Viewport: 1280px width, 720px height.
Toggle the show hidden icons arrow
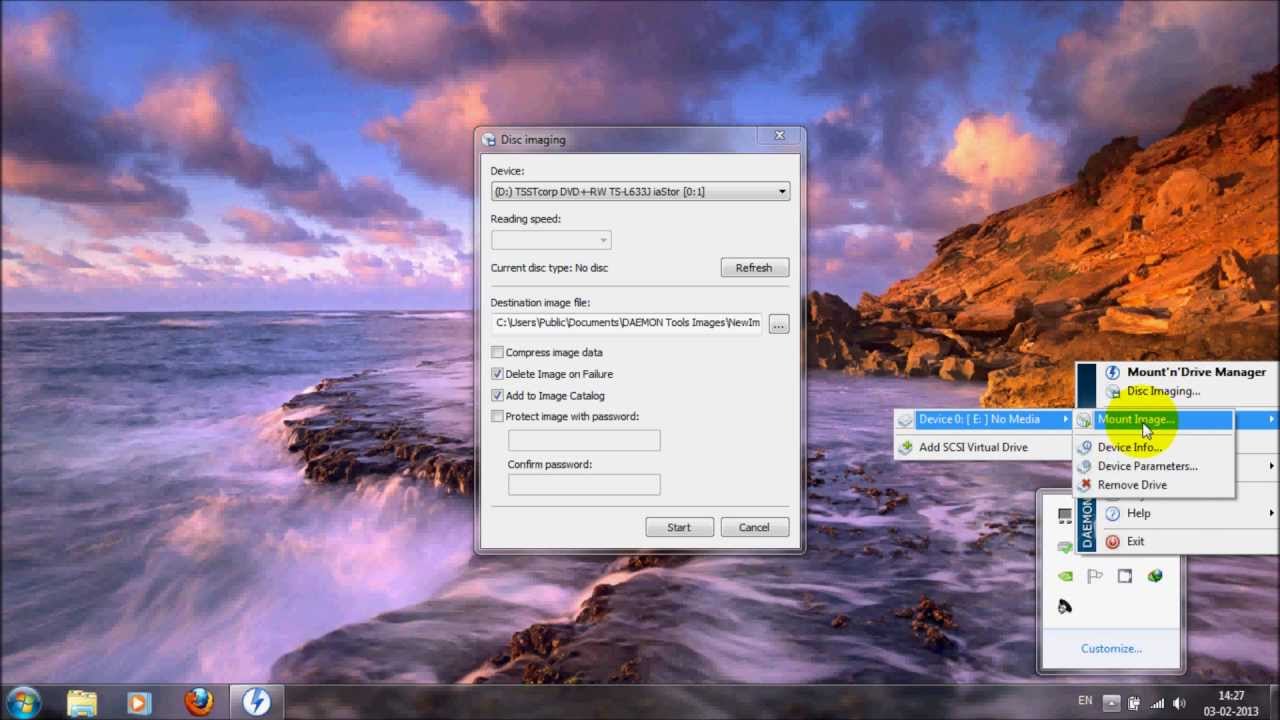1112,703
